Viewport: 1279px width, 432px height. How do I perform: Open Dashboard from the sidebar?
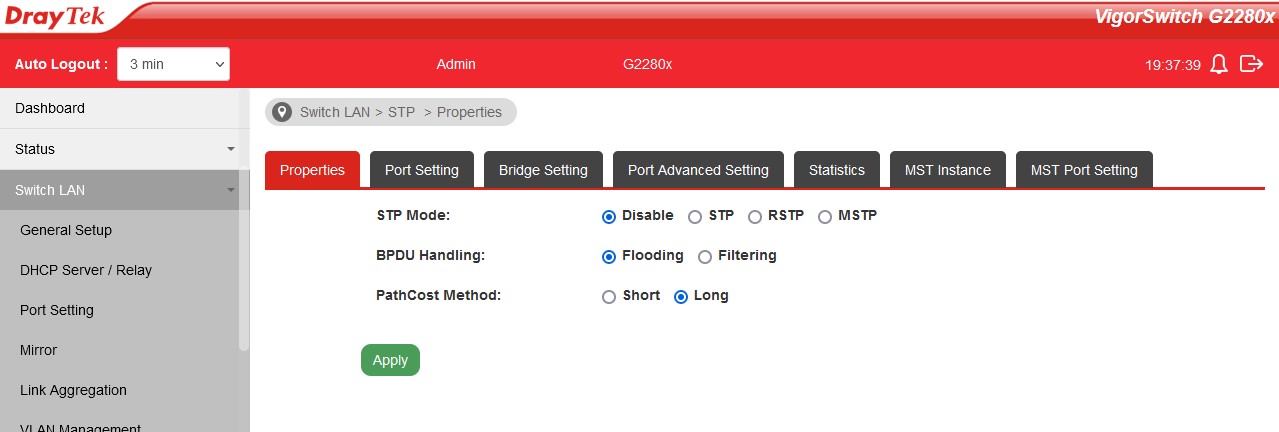coord(50,108)
